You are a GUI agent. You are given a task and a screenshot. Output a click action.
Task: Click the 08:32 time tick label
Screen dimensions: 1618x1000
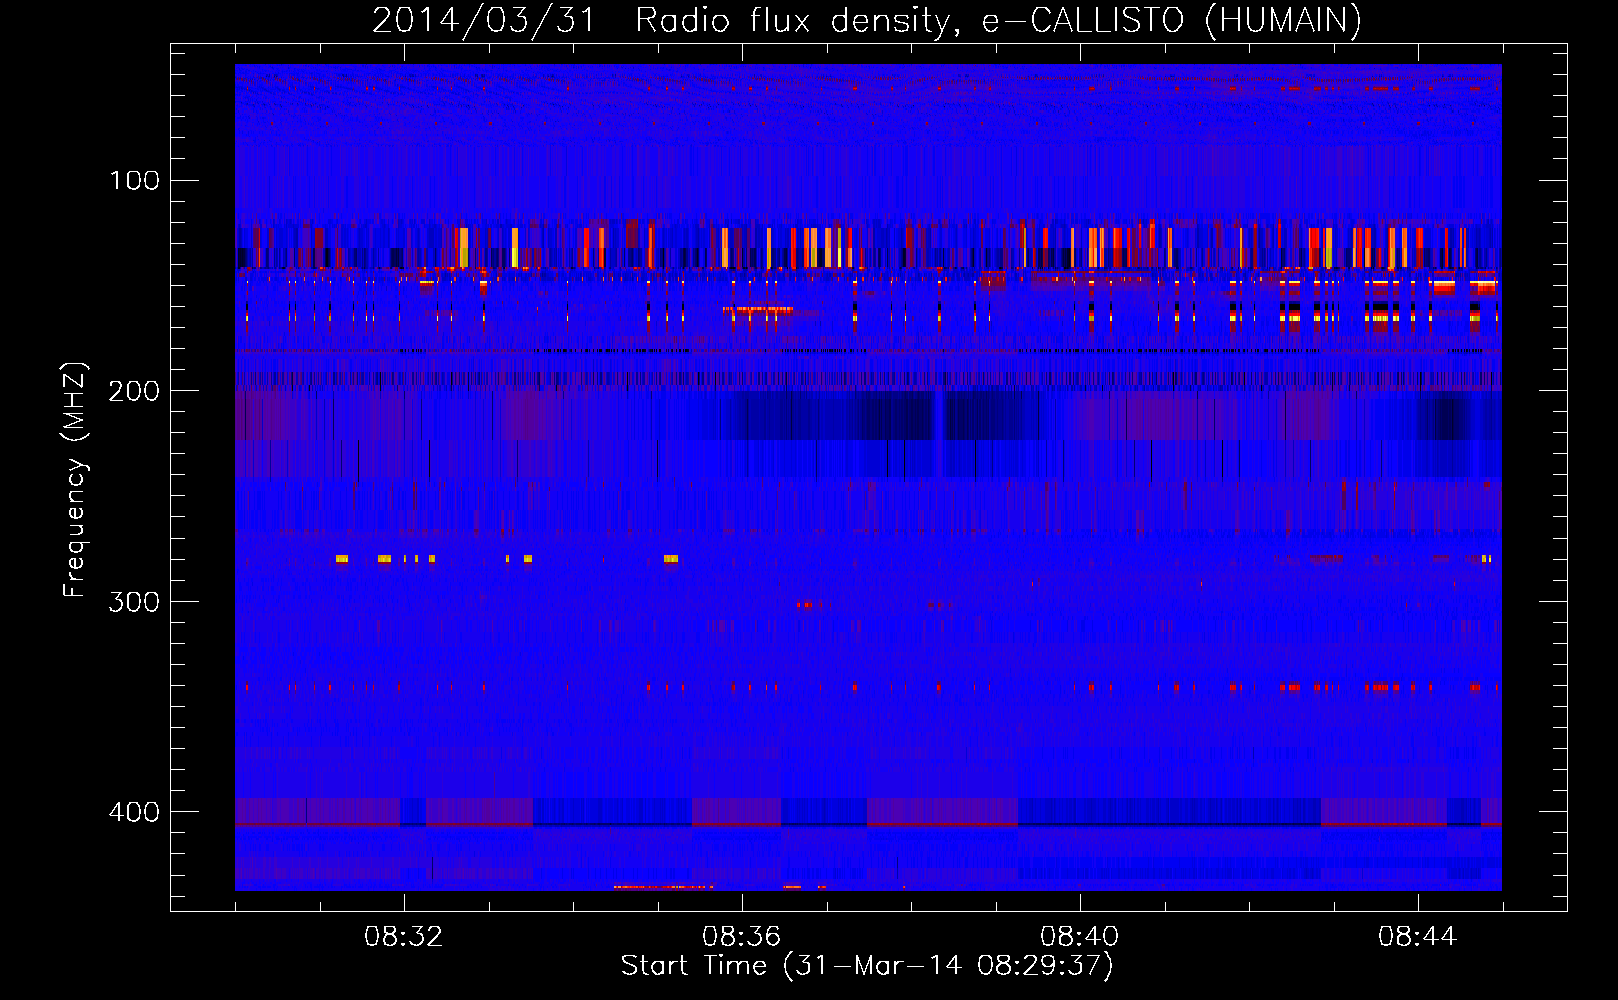pos(403,937)
